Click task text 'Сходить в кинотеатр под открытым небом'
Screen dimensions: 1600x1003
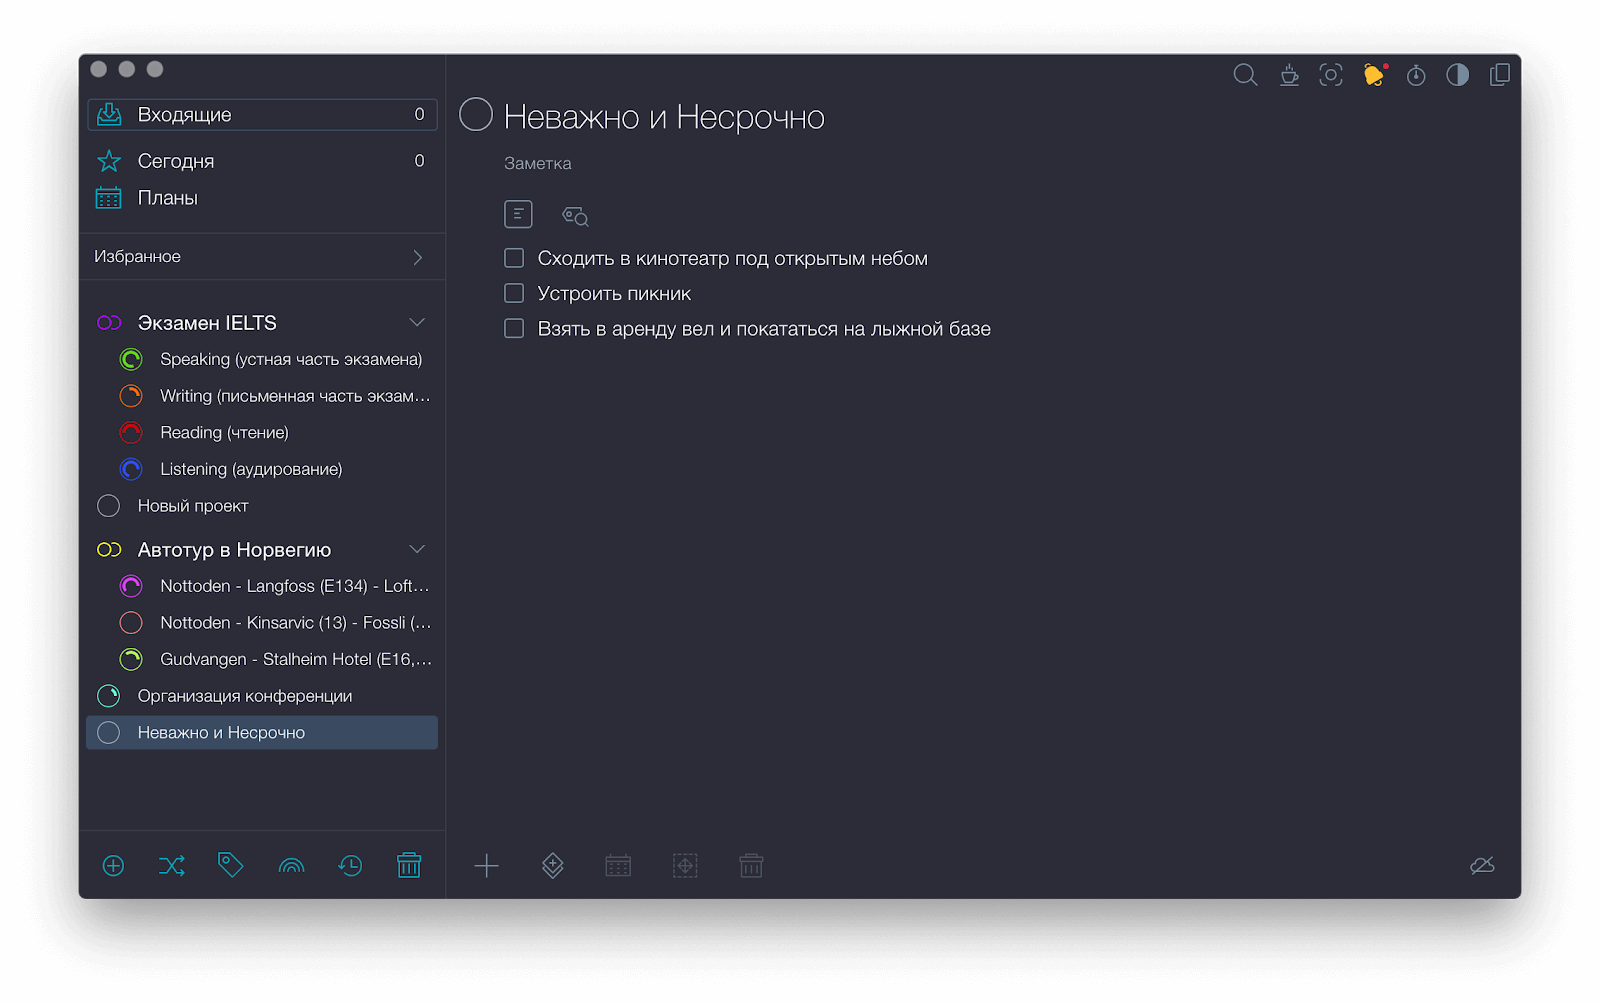(x=733, y=258)
